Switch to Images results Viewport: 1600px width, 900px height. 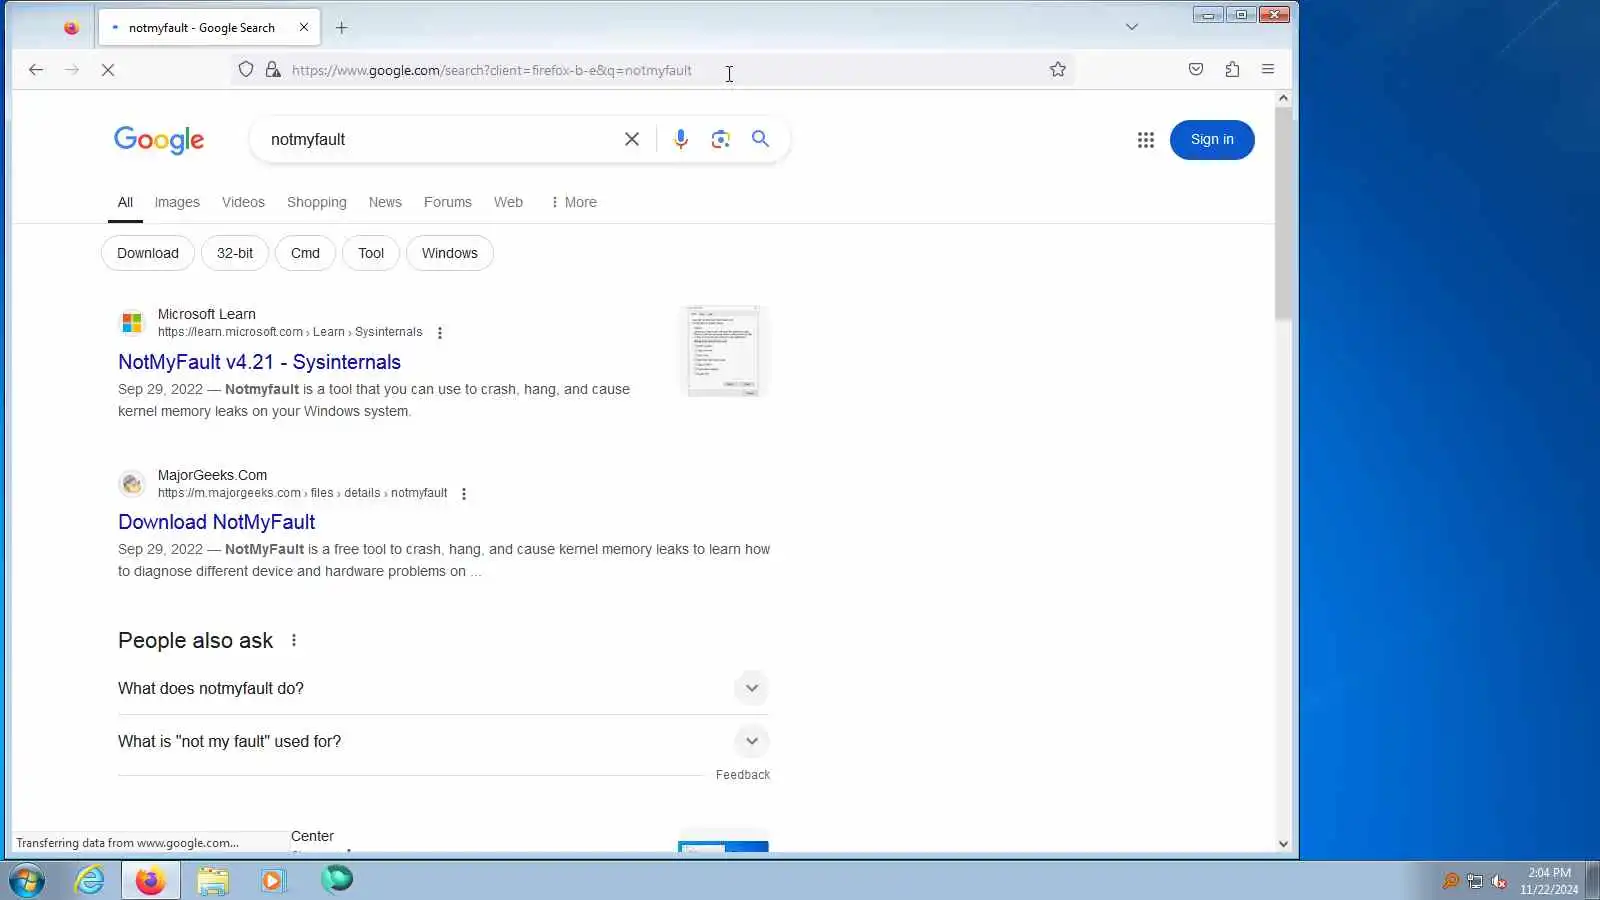click(x=177, y=202)
